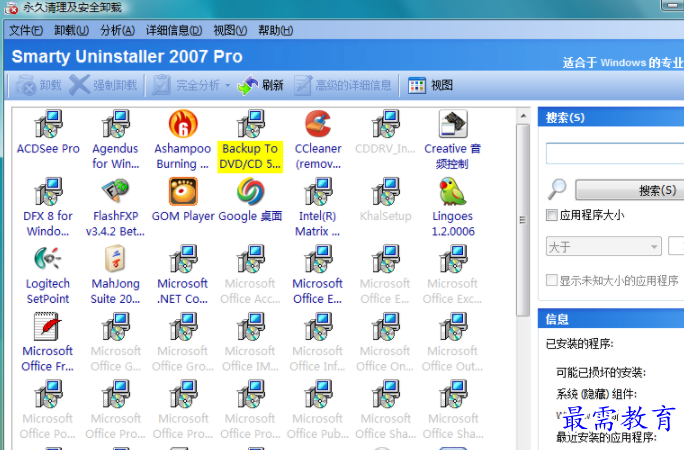Select the Microsoft Office Pub... icon
Viewport: 684px width, 450px height.
318,394
